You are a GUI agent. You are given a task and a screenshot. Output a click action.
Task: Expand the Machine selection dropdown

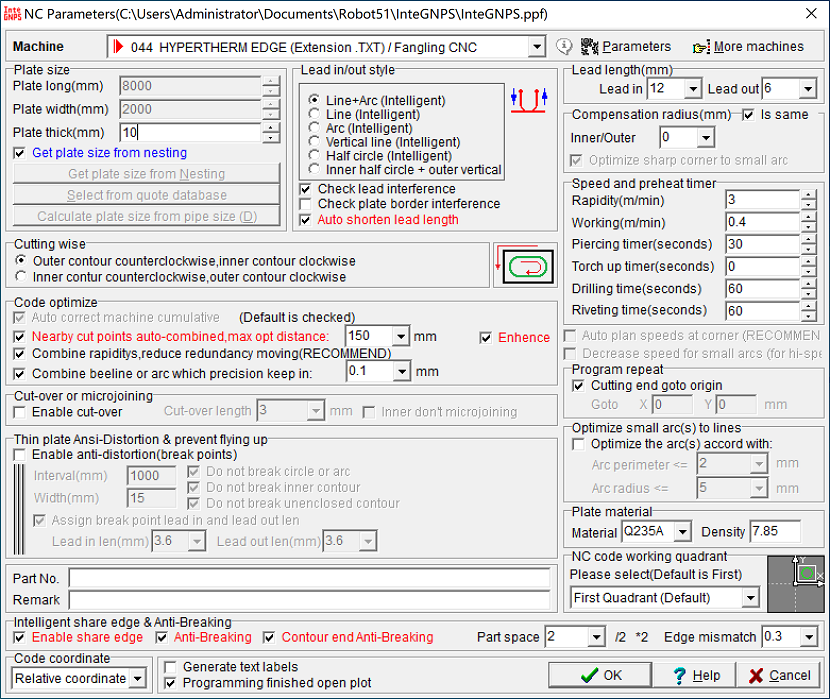point(536,47)
